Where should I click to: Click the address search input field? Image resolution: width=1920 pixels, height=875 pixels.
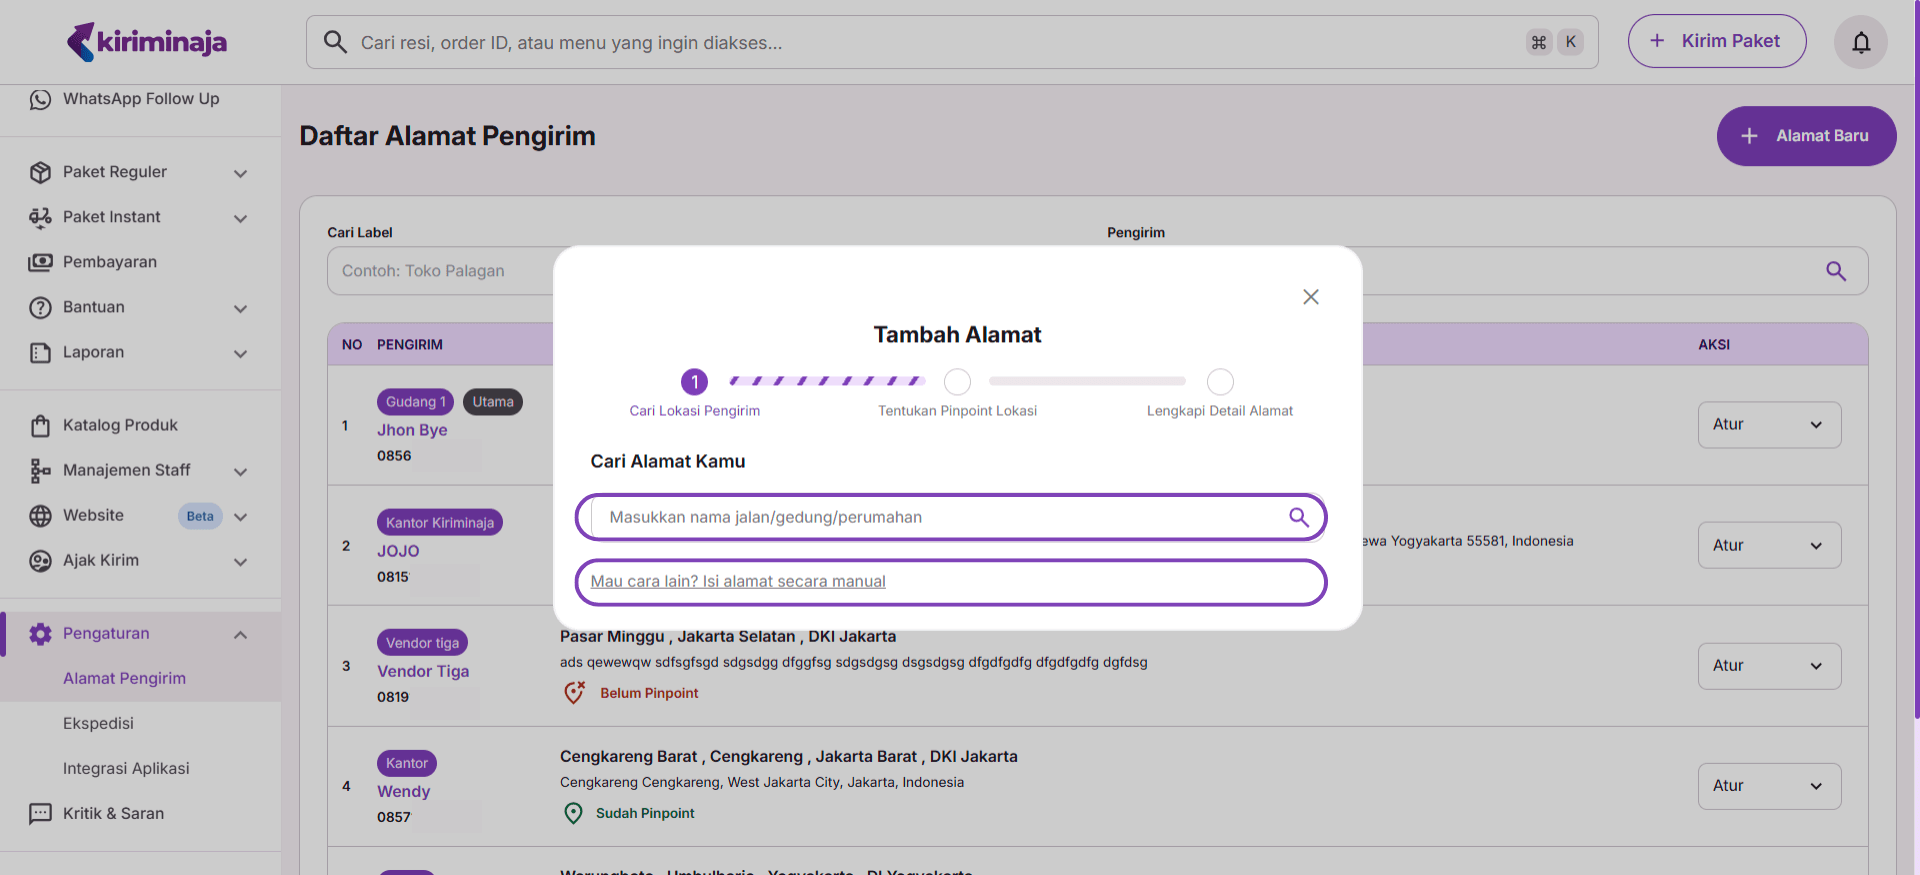(x=940, y=517)
